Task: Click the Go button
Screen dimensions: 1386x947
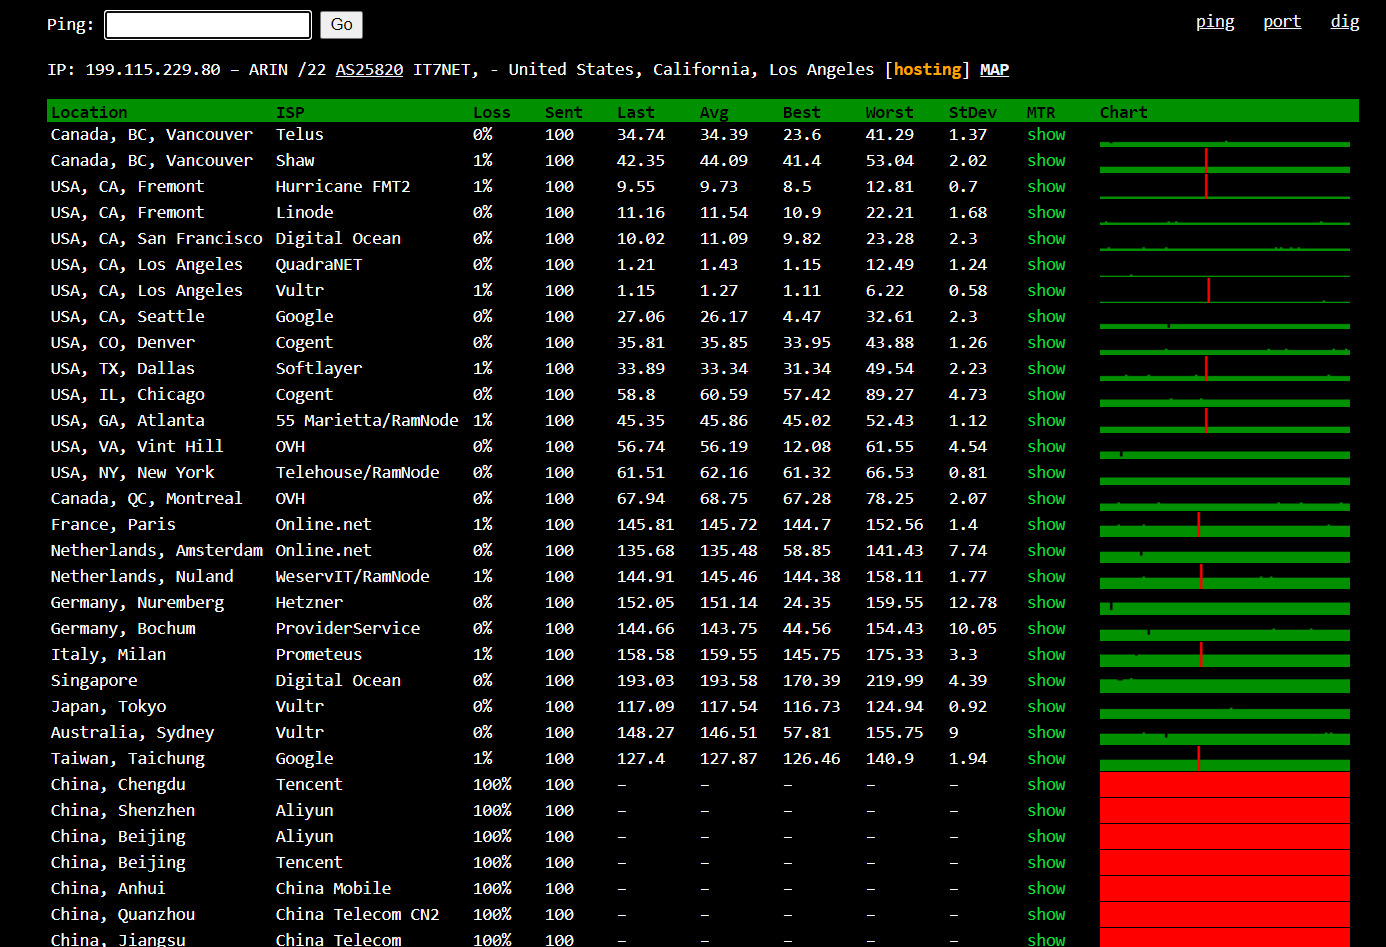Action: click(x=341, y=25)
